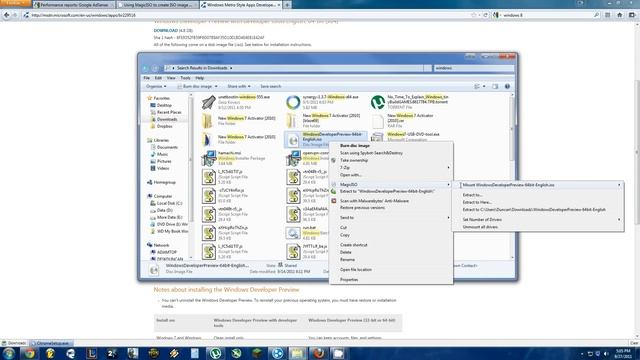
Task: Click the browser back arrow
Action: [x=7, y=15]
